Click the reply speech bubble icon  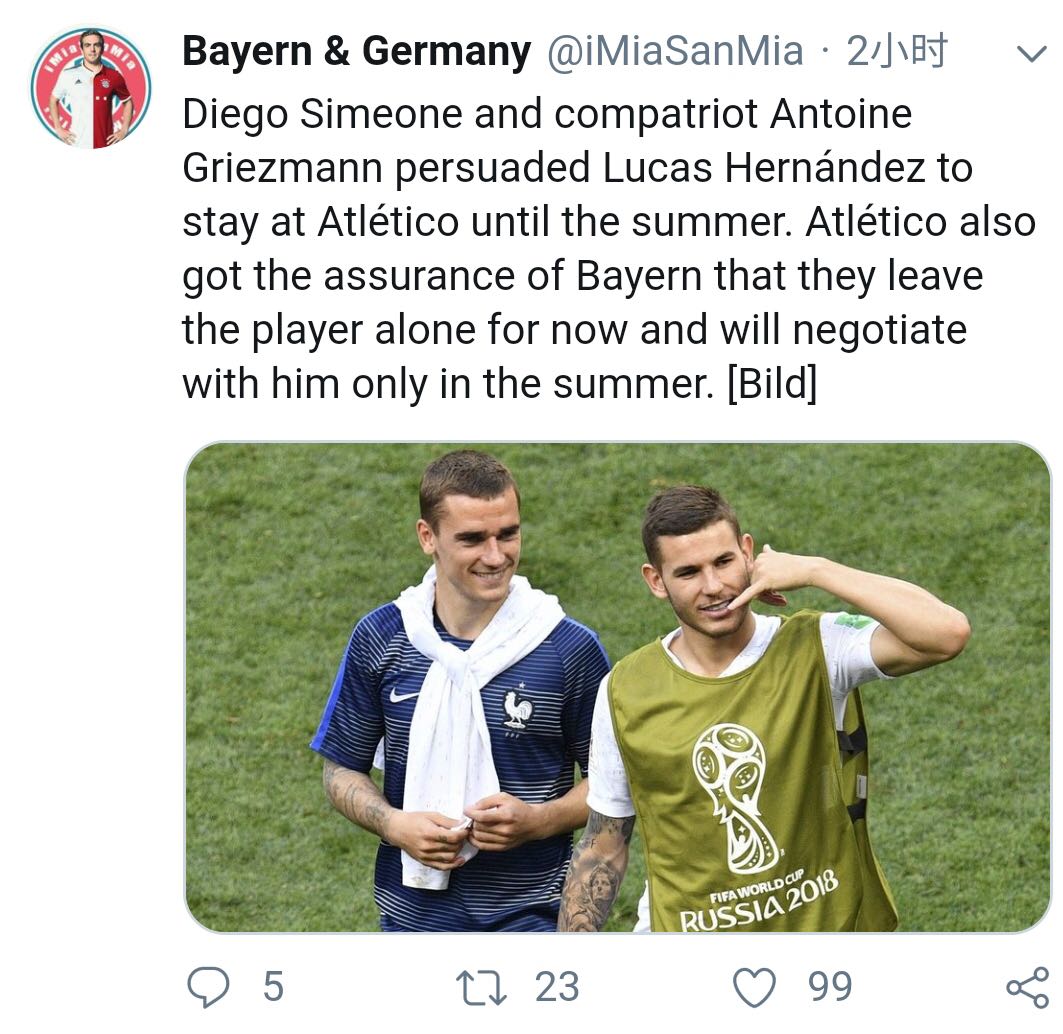click(x=209, y=987)
